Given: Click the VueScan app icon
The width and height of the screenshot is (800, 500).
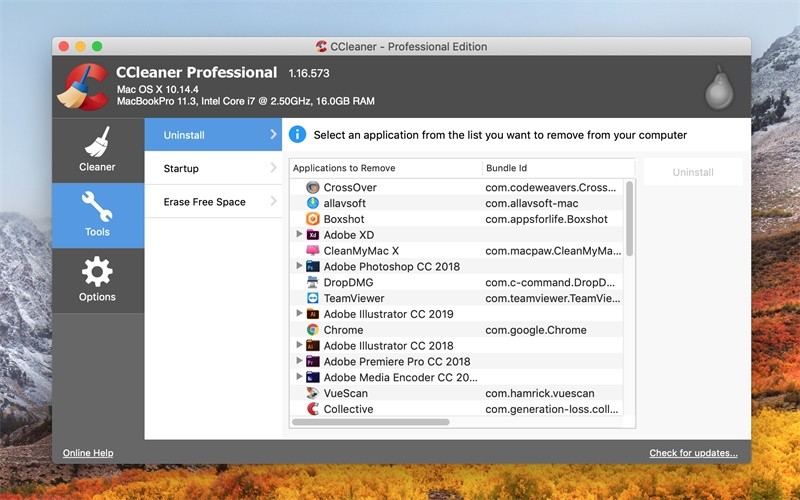Looking at the screenshot, I should click(313, 393).
